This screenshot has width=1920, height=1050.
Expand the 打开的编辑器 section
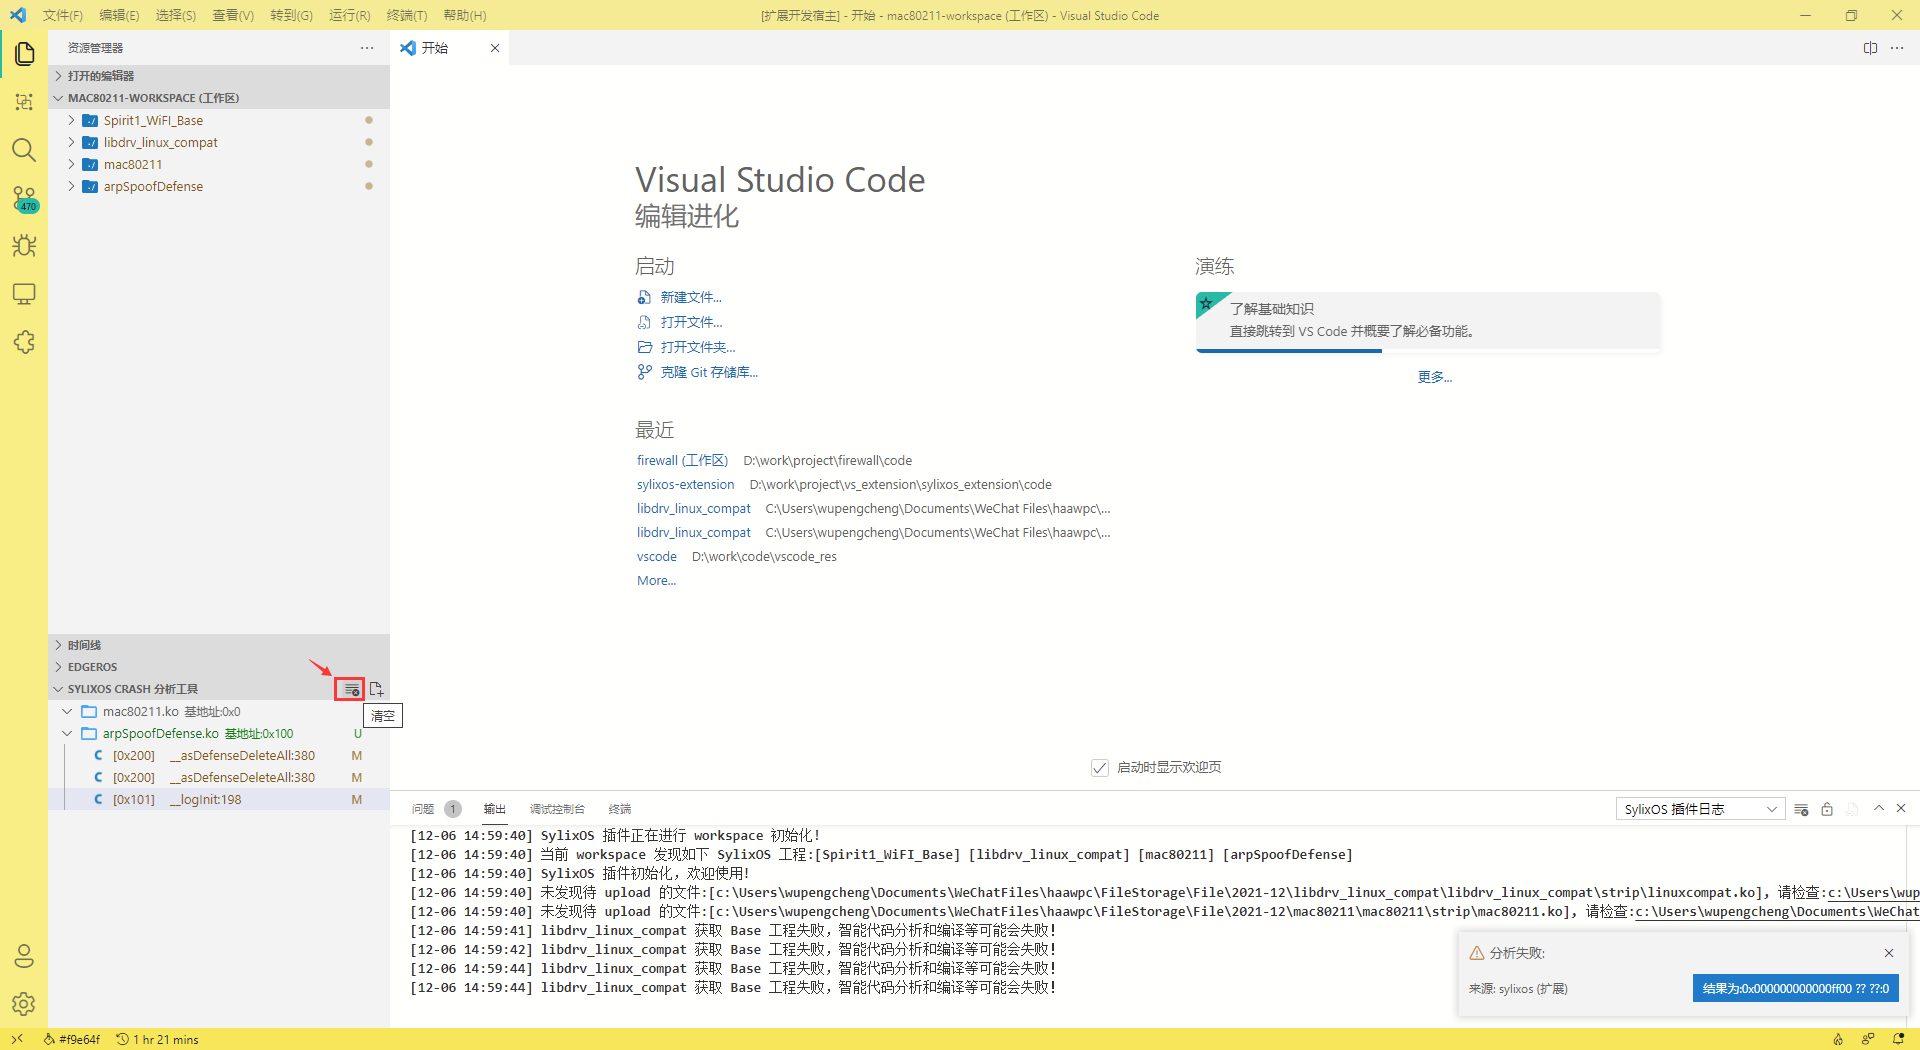click(219, 76)
